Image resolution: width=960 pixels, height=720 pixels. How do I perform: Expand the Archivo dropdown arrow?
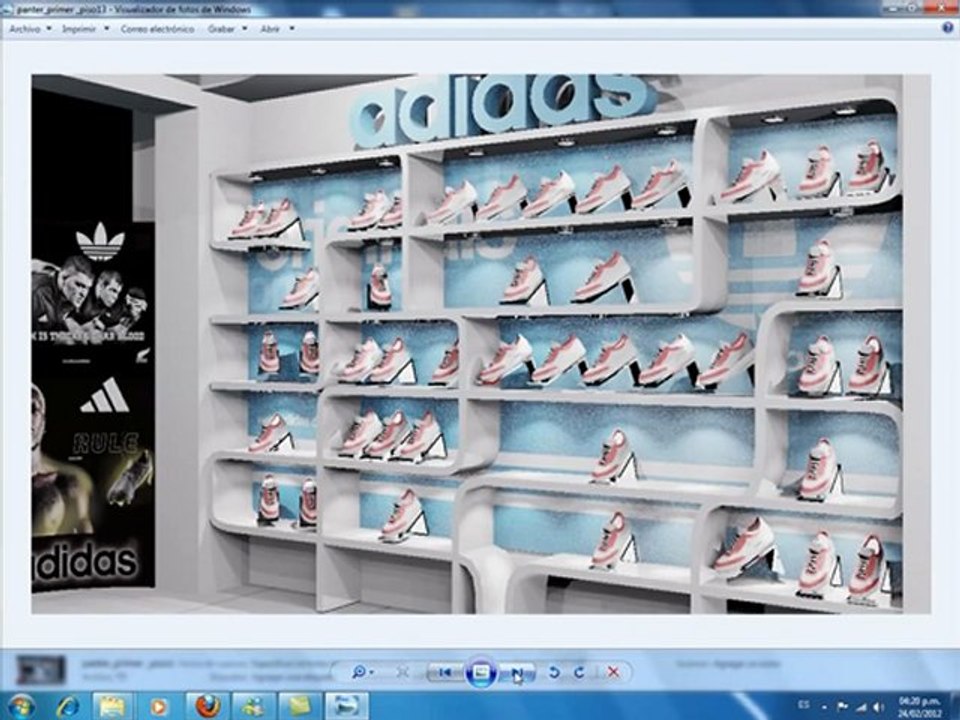click(x=48, y=29)
